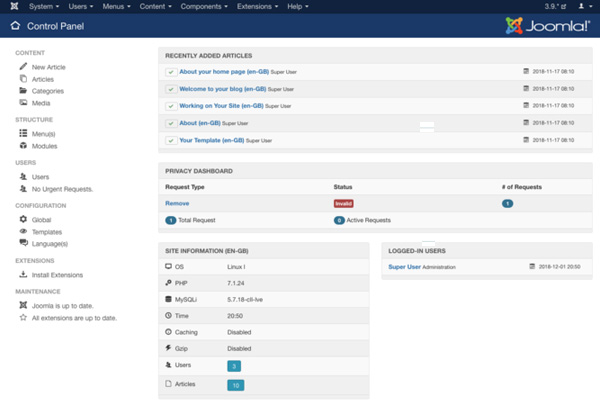Click the MySQLi database icon

[x=168, y=299]
